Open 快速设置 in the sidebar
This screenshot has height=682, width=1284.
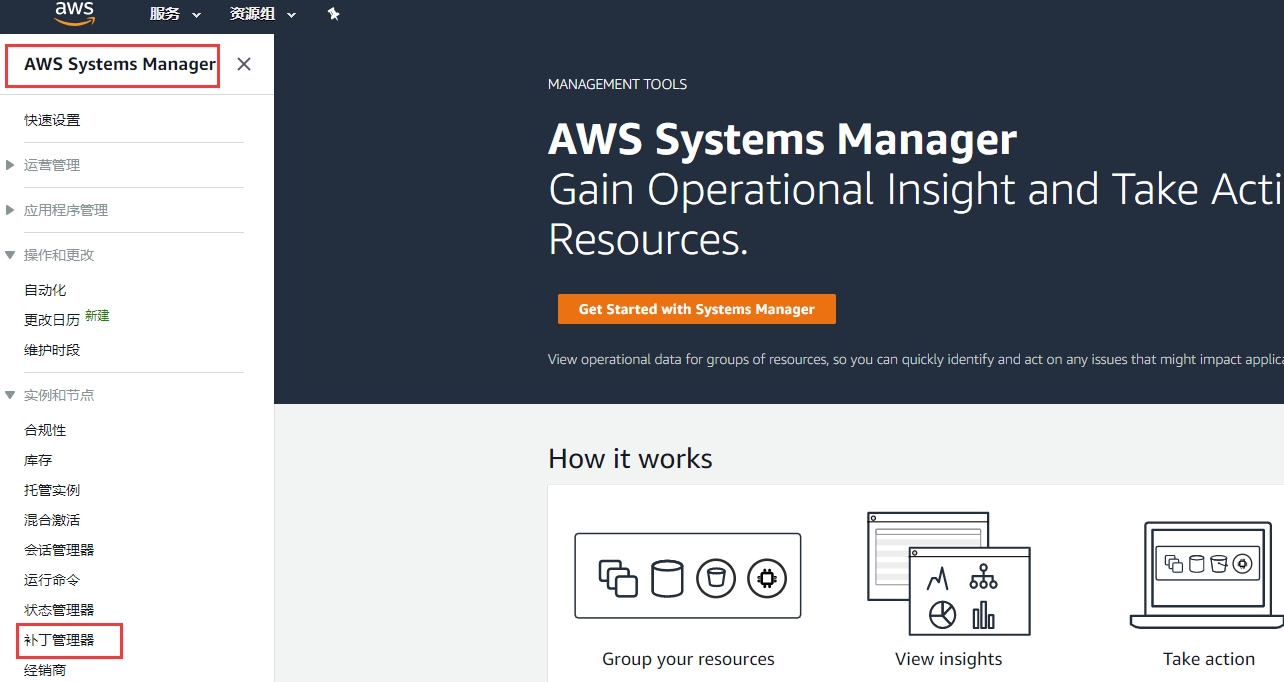pos(52,120)
